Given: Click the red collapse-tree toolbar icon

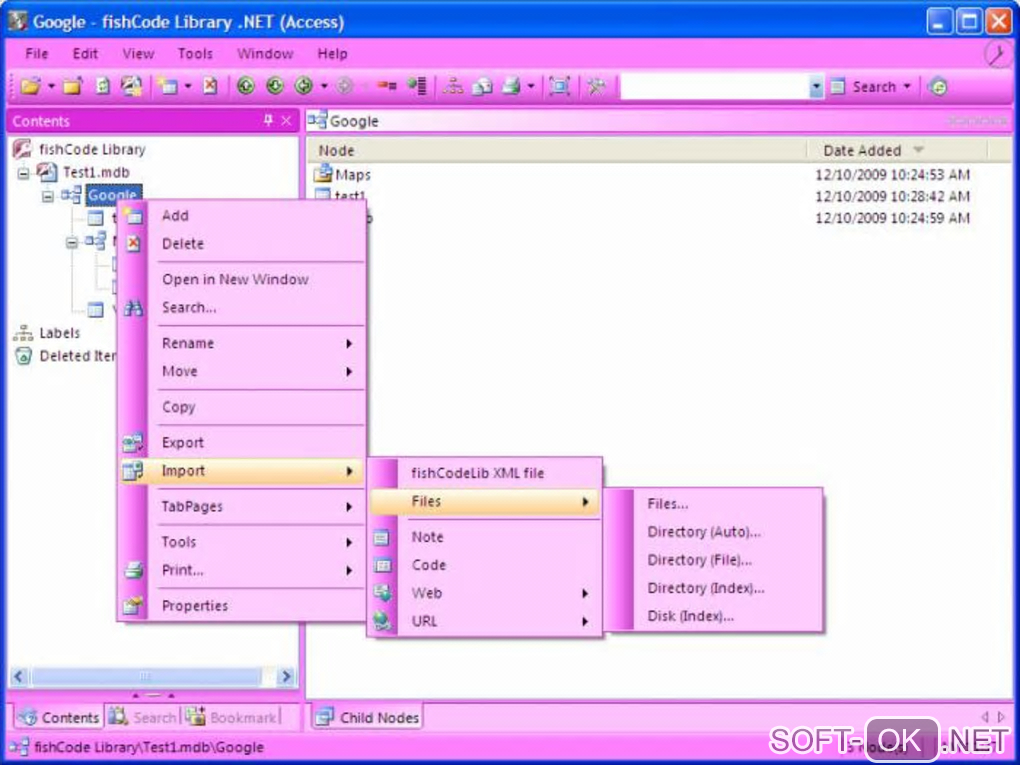Looking at the screenshot, I should coord(387,86).
